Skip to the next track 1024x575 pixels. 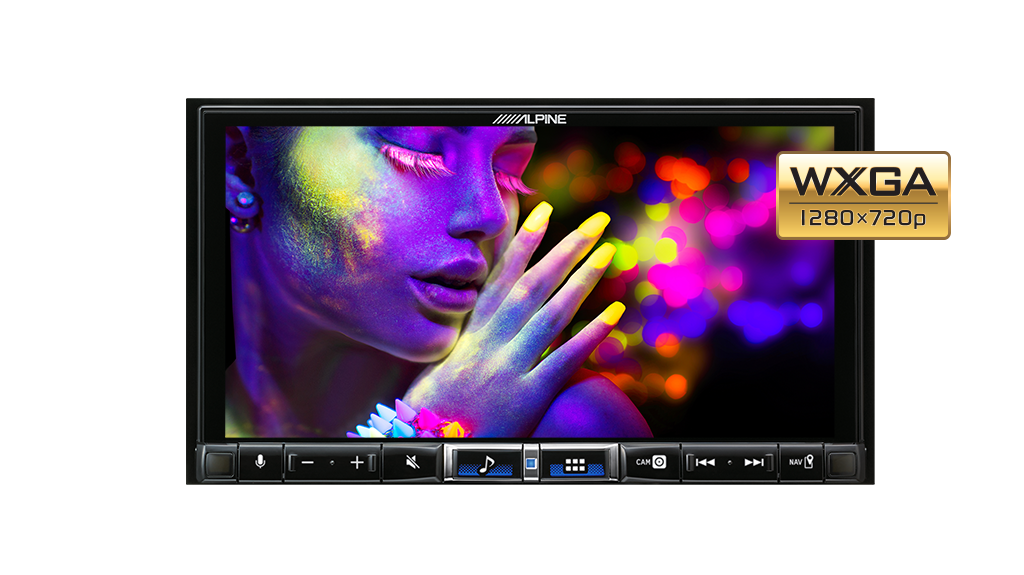pyautogui.click(x=754, y=462)
